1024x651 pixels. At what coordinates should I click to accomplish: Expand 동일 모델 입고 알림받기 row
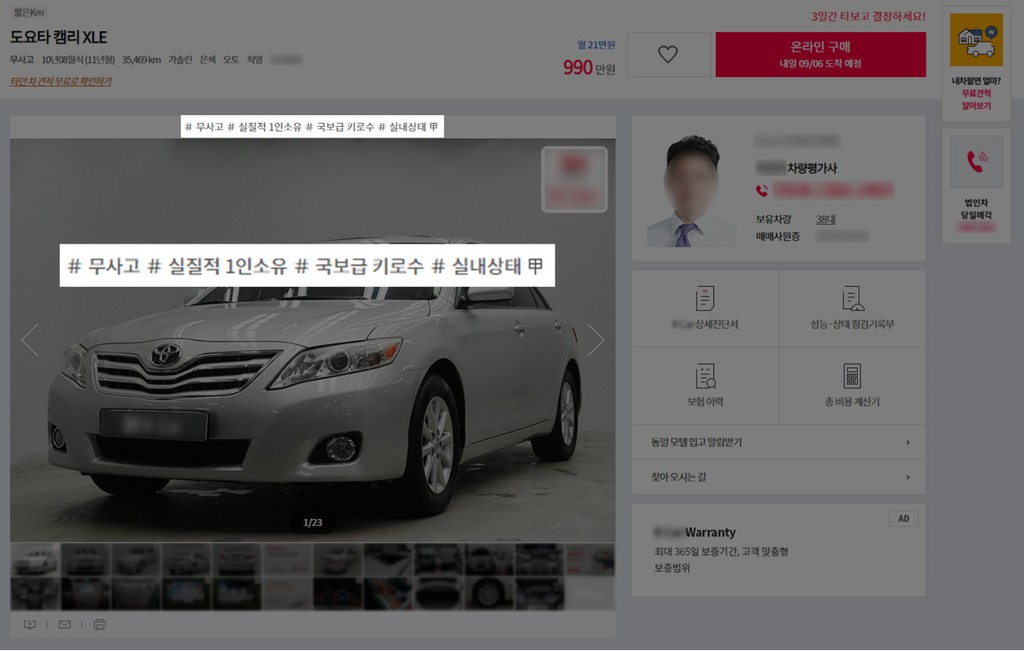pyautogui.click(x=778, y=442)
